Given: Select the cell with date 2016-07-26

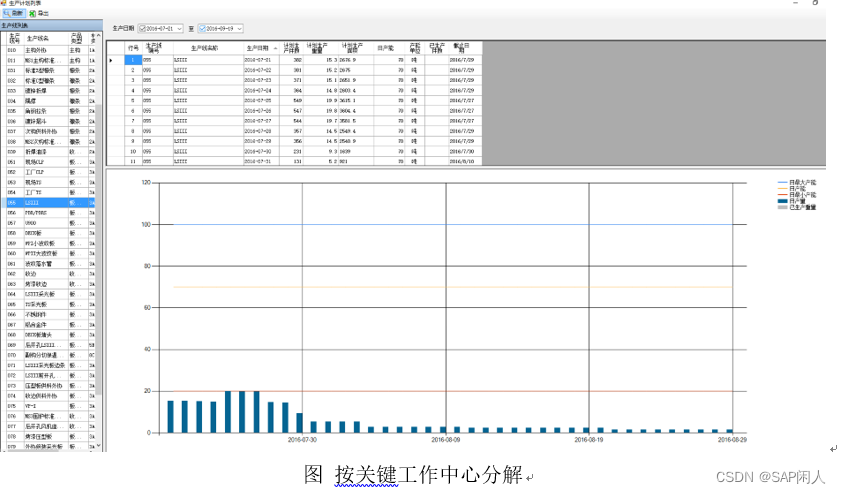Looking at the screenshot, I should (x=261, y=111).
